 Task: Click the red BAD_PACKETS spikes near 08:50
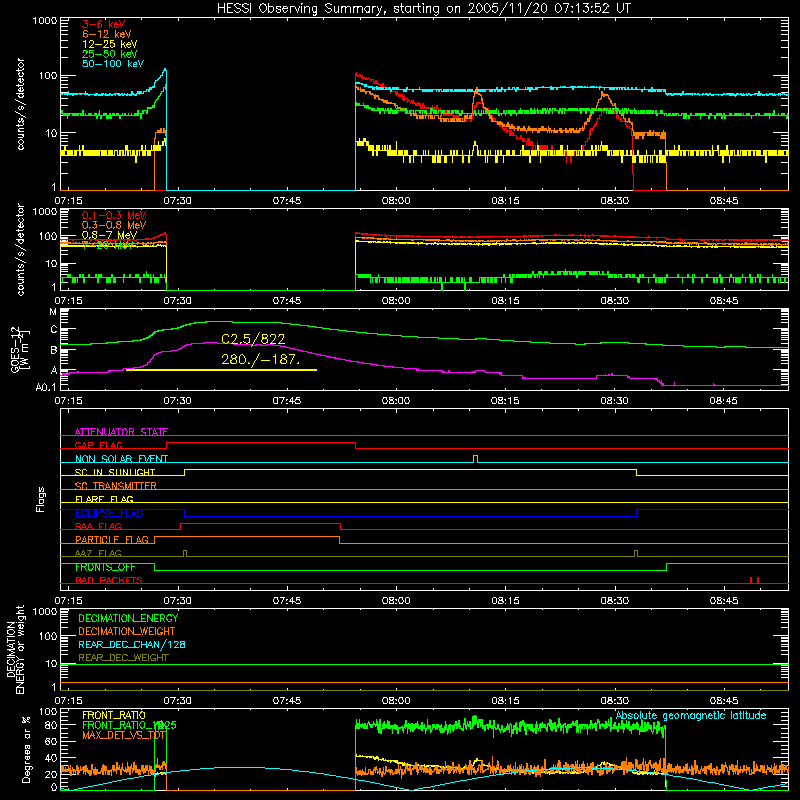pos(755,580)
